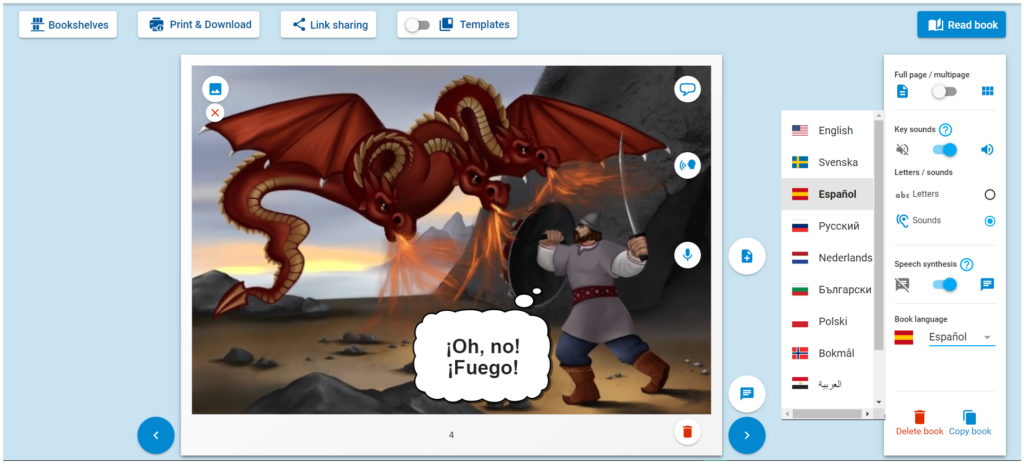Select Nederlands in language list
This screenshot has height=464, width=1024.
click(827, 257)
